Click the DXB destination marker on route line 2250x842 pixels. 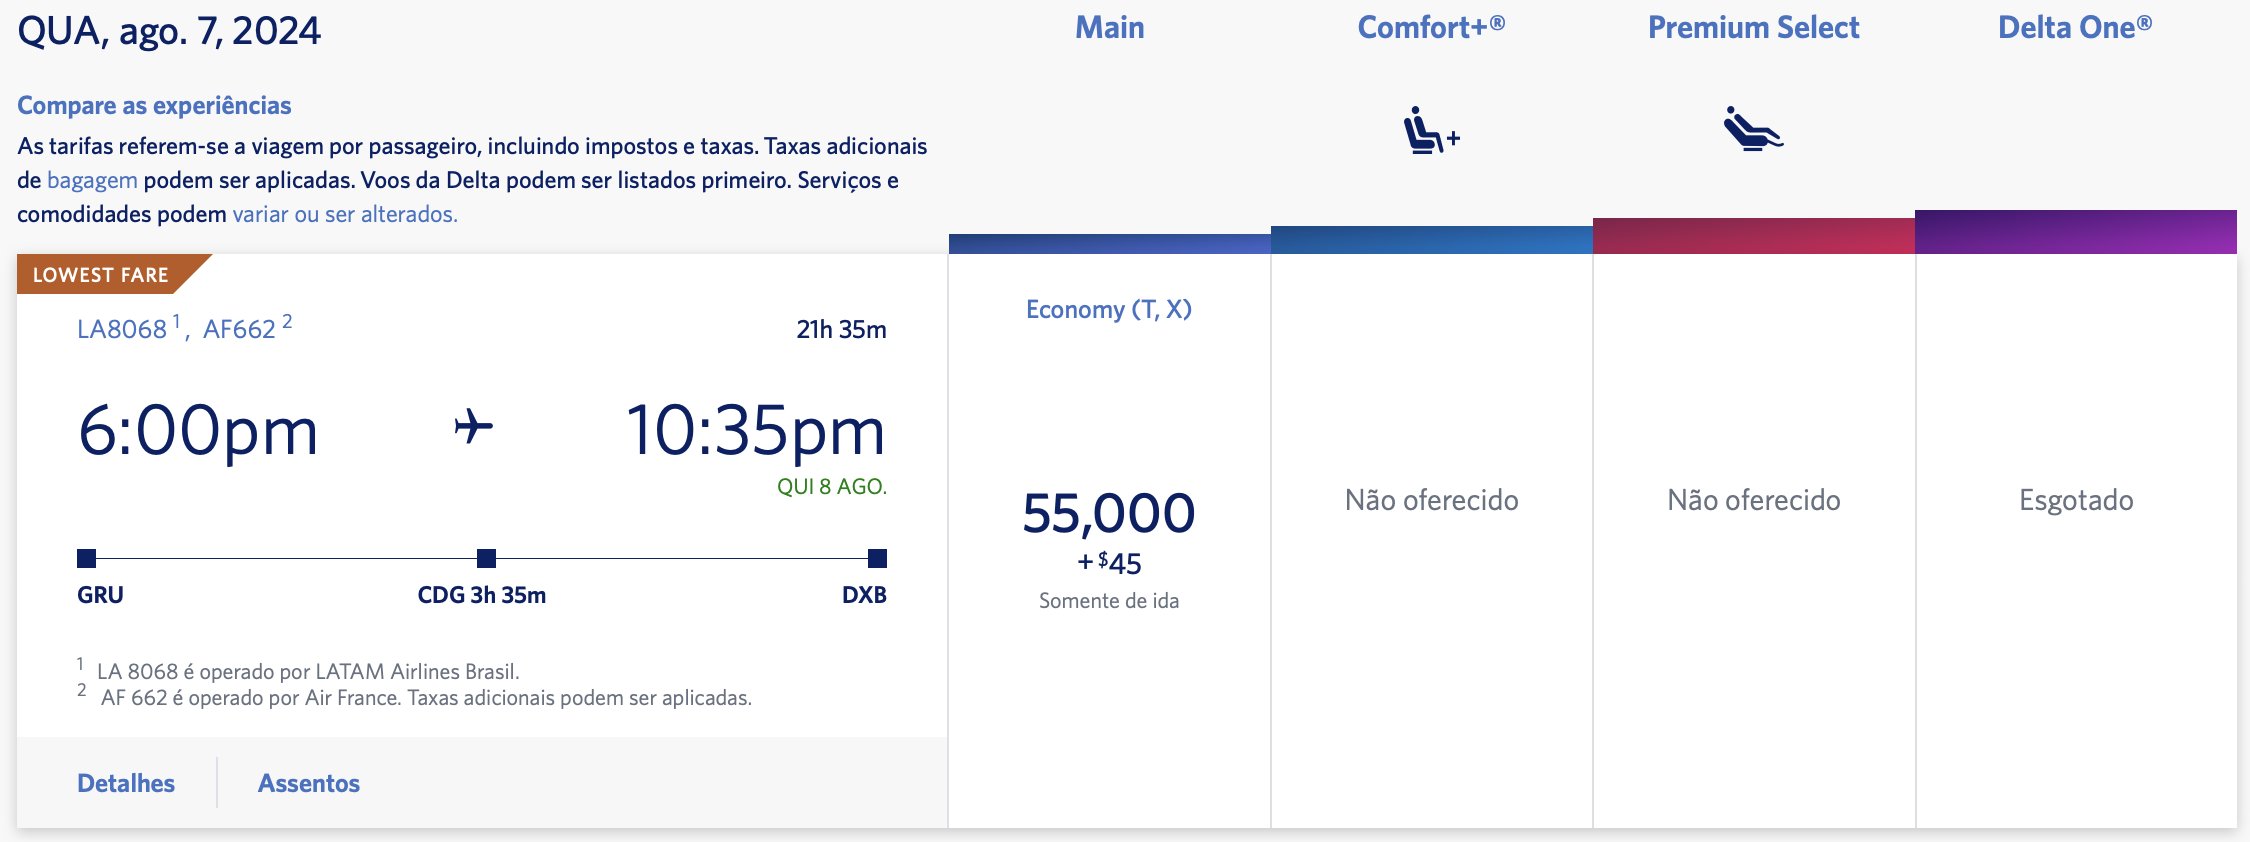(x=877, y=558)
